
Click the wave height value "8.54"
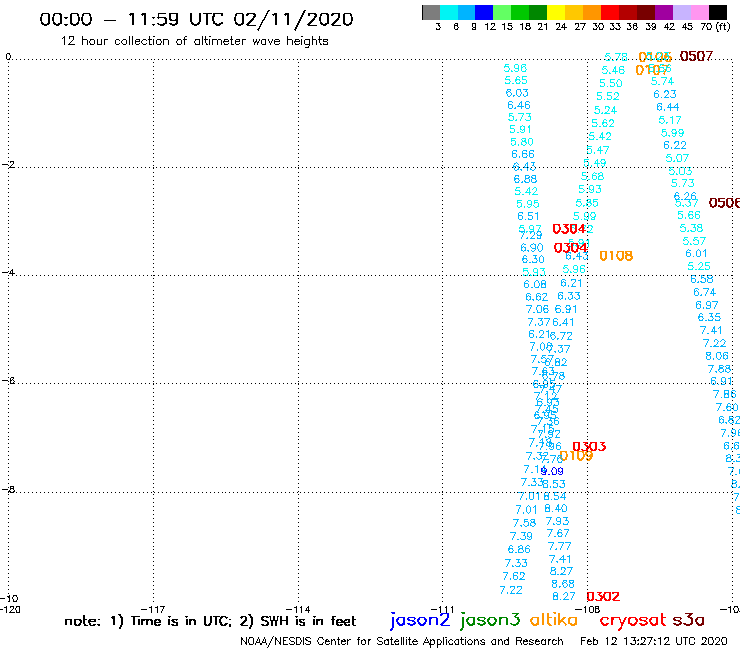coord(555,496)
